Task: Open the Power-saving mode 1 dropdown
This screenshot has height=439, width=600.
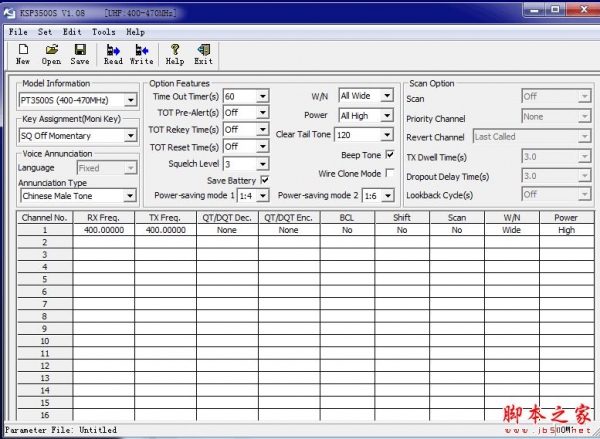Action: [x=262, y=196]
